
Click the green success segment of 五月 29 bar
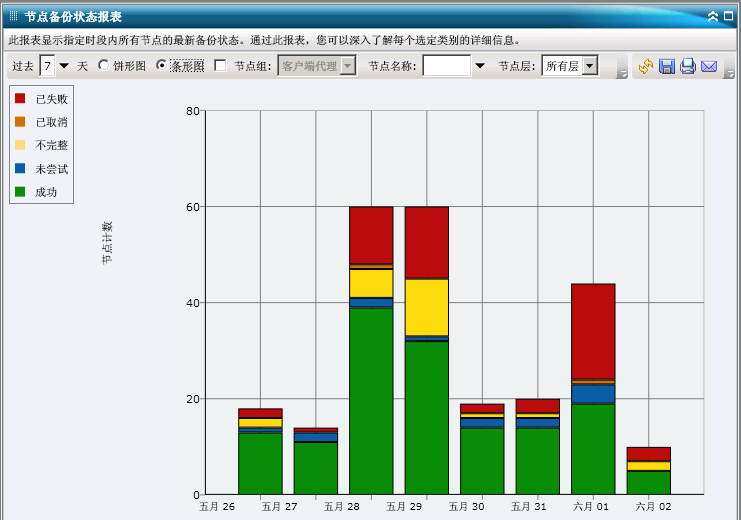pos(427,418)
